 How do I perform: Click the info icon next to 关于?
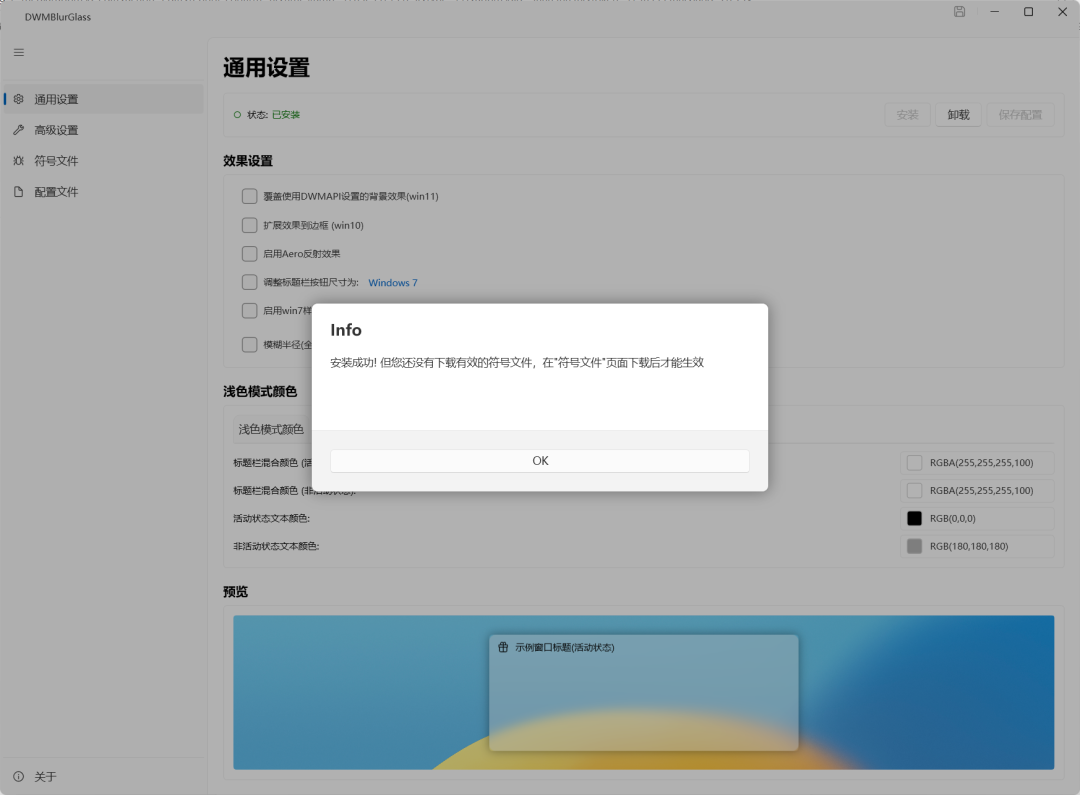pos(18,776)
